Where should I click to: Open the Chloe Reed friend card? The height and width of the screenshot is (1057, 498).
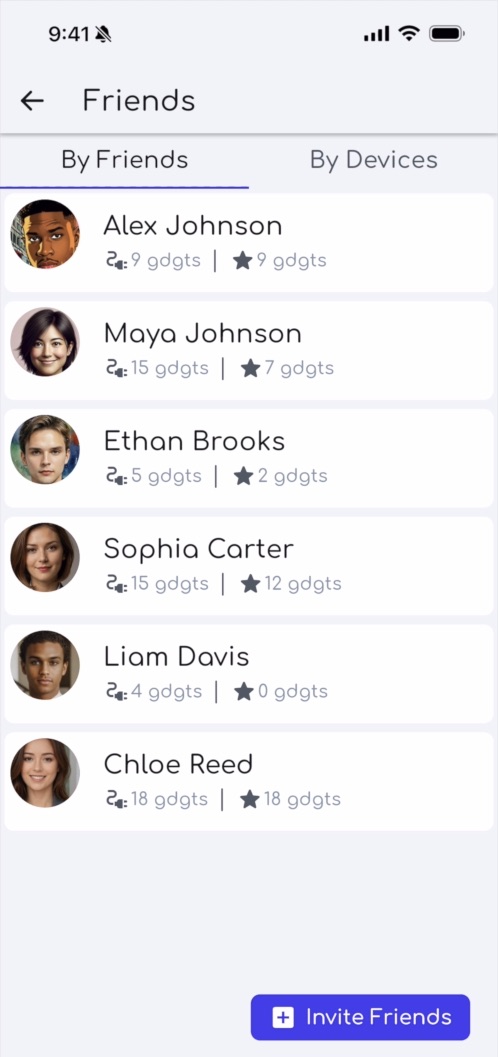click(x=249, y=781)
